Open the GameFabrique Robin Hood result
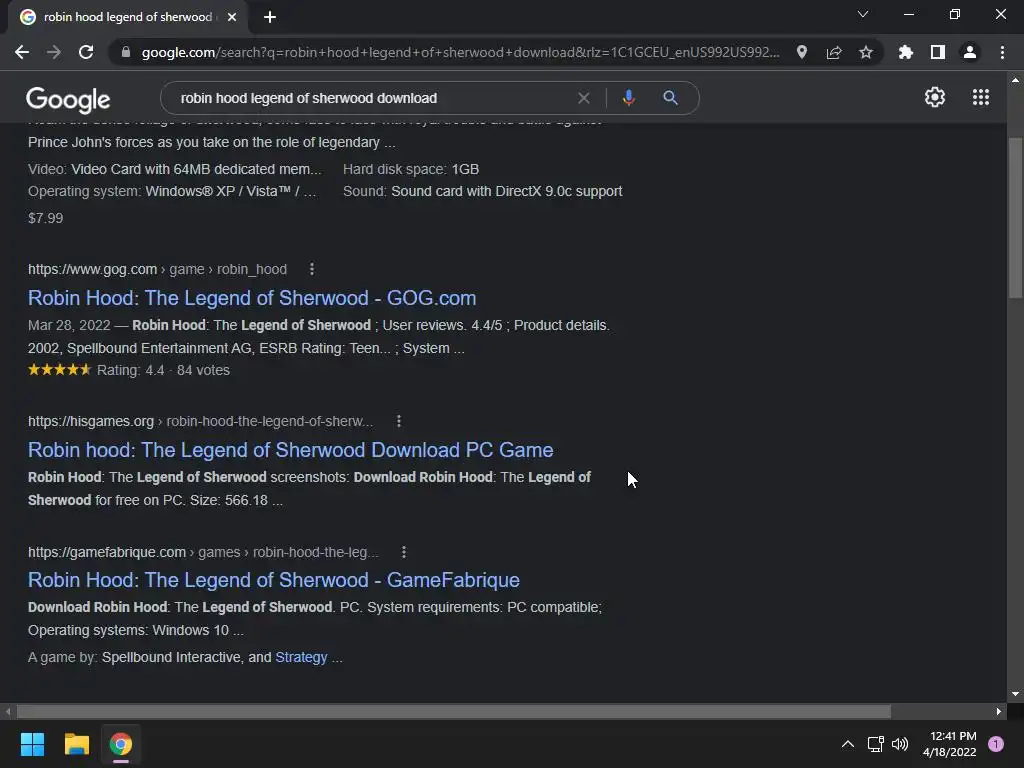Viewport: 1024px width, 768px height. pos(274,580)
